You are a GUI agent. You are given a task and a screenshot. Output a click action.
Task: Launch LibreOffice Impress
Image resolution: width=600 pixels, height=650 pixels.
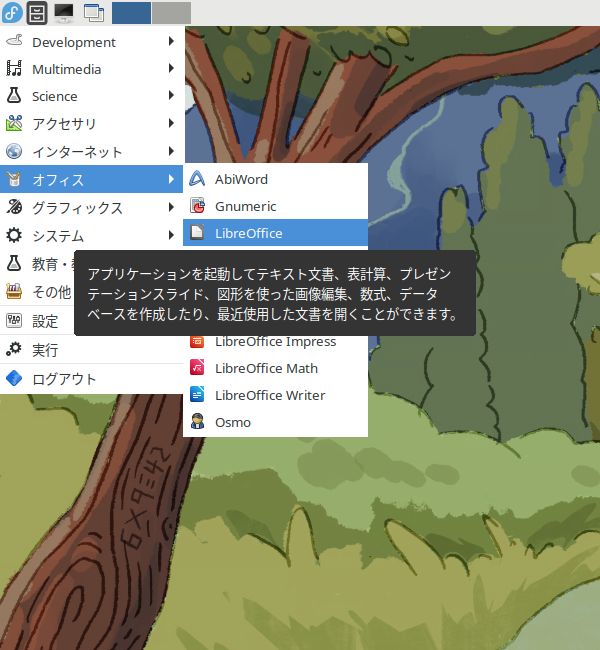[275, 342]
